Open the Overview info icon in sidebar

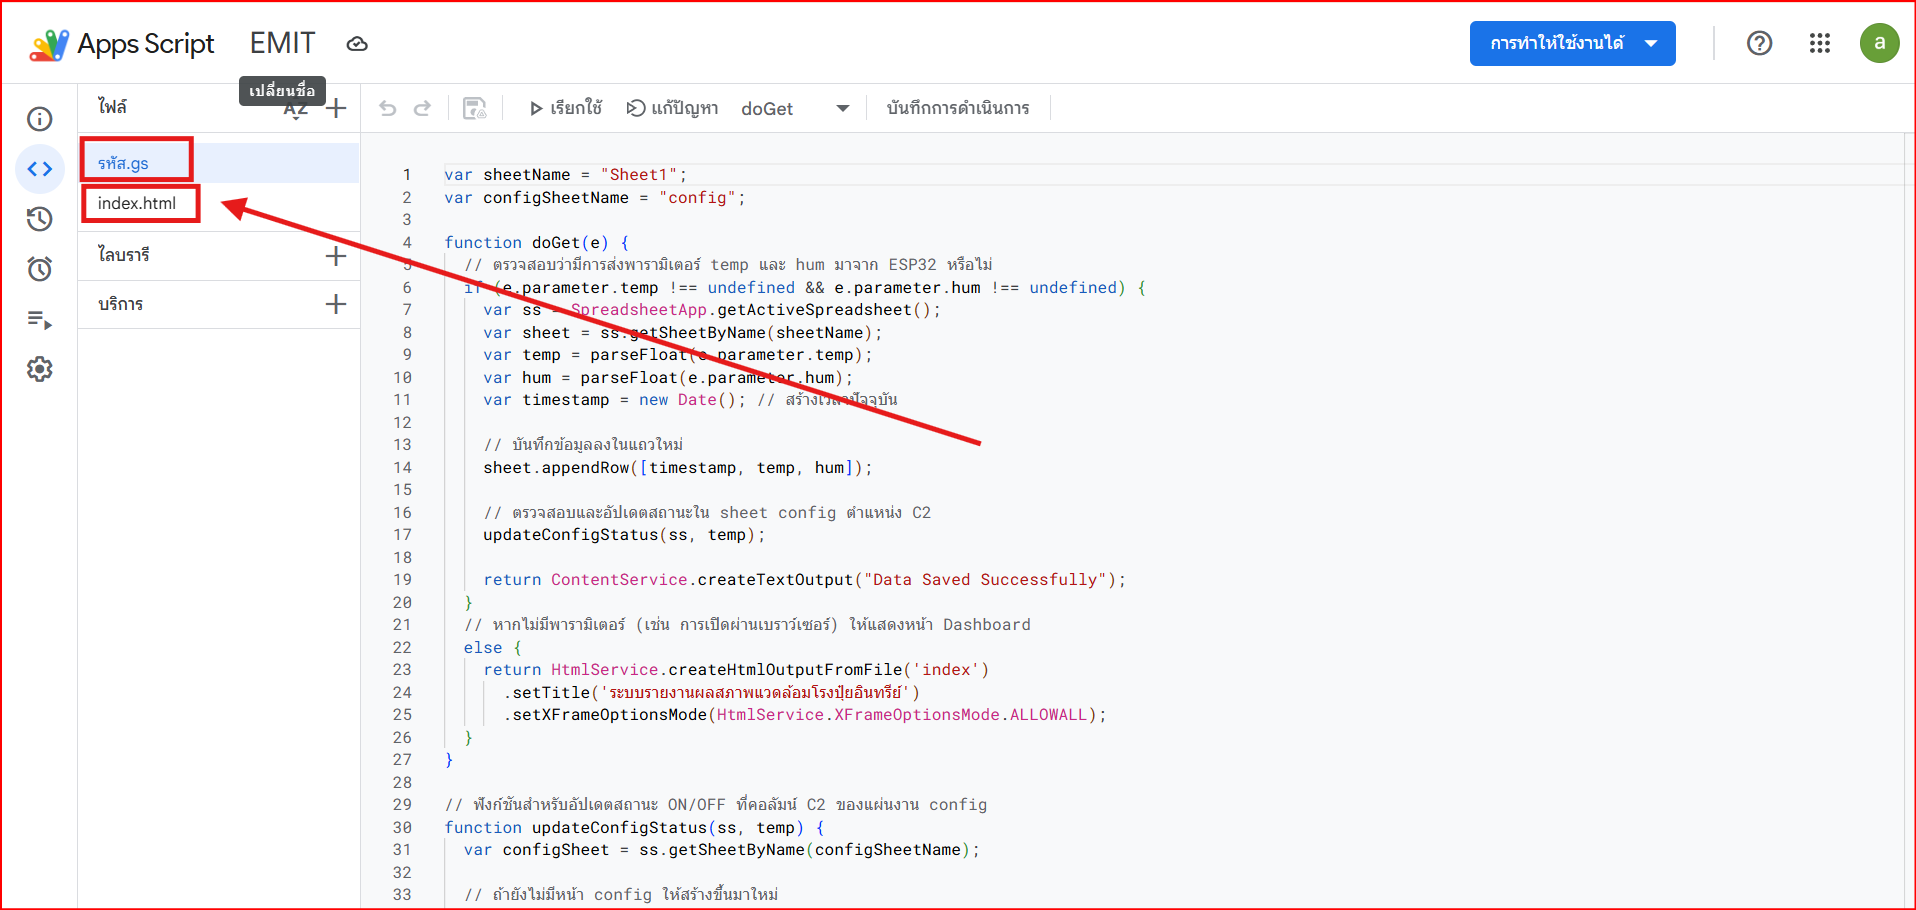pos(40,119)
